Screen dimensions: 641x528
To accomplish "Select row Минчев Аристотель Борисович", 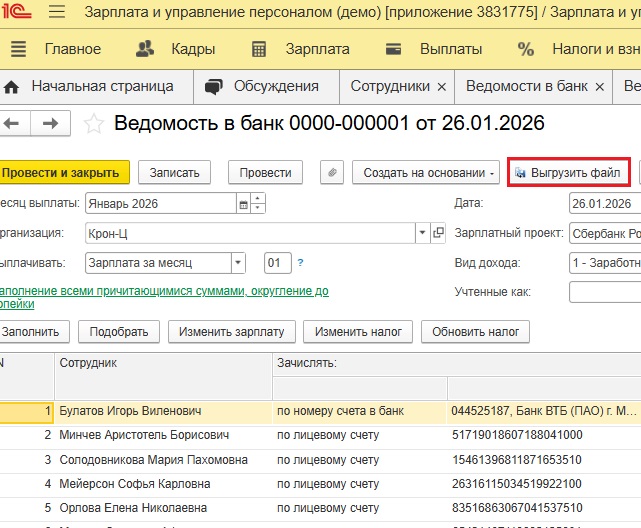I will 320,435.
